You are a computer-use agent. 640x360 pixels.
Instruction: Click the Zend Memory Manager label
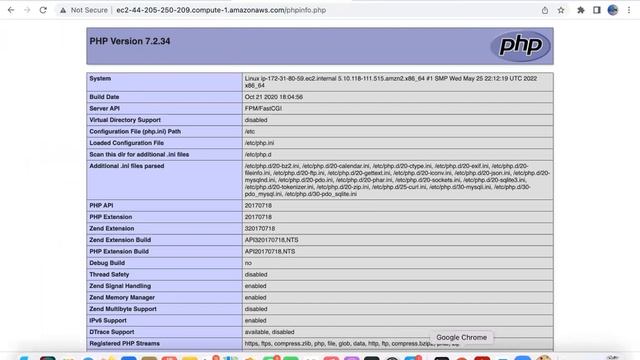point(122,298)
